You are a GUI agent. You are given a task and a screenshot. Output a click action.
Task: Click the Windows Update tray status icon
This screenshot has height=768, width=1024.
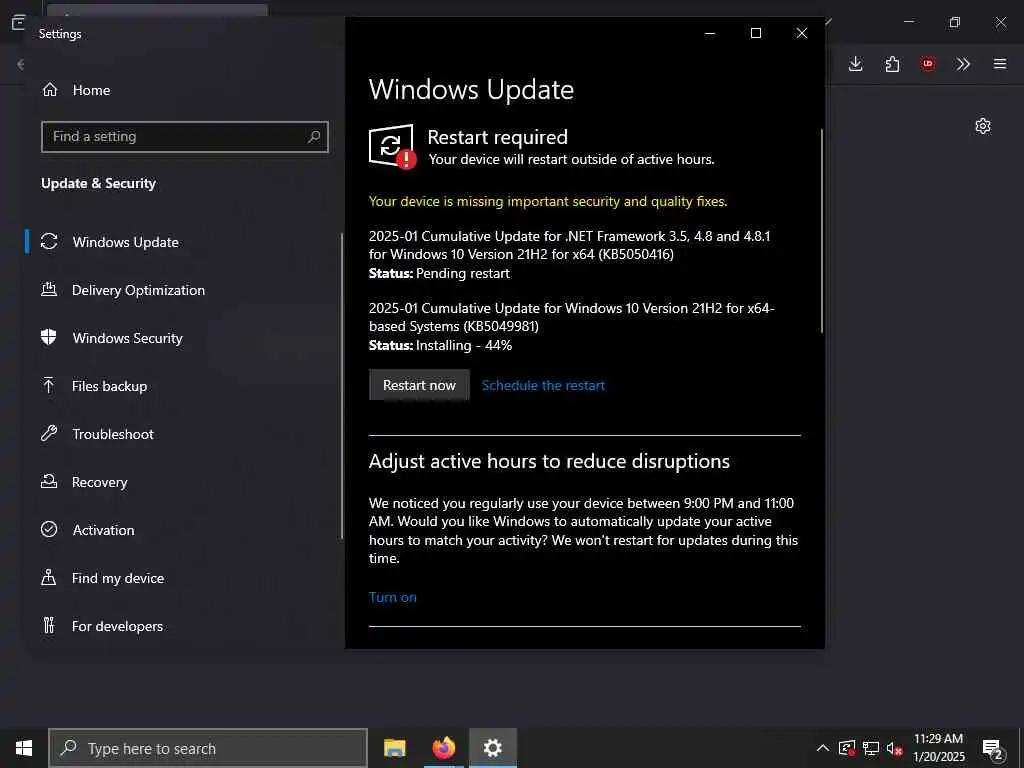pyautogui.click(x=847, y=748)
